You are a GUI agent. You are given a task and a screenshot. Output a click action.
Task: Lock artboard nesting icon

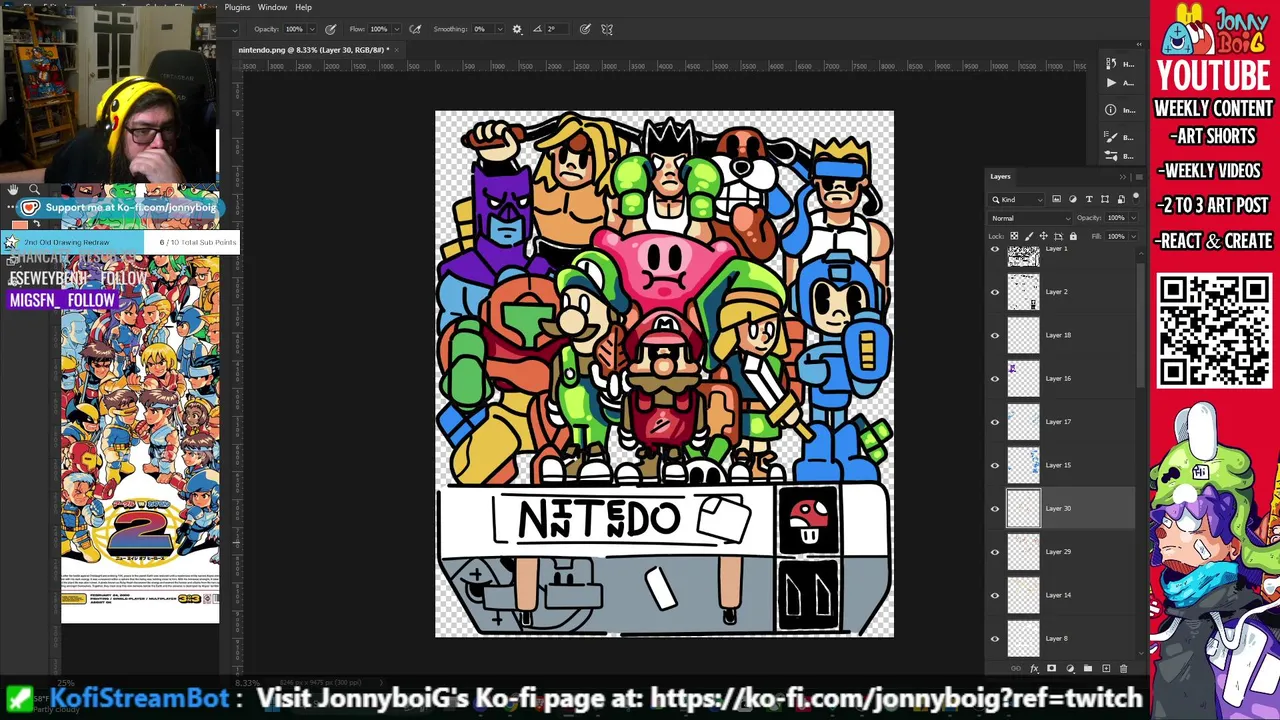click(1059, 237)
